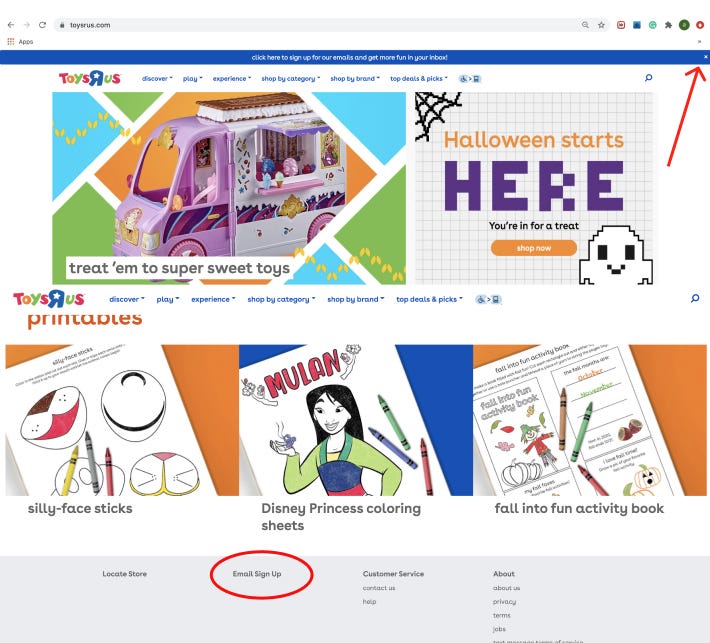This screenshot has height=643, width=710.
Task: Click the email sign-up blue banner text
Action: point(350,58)
